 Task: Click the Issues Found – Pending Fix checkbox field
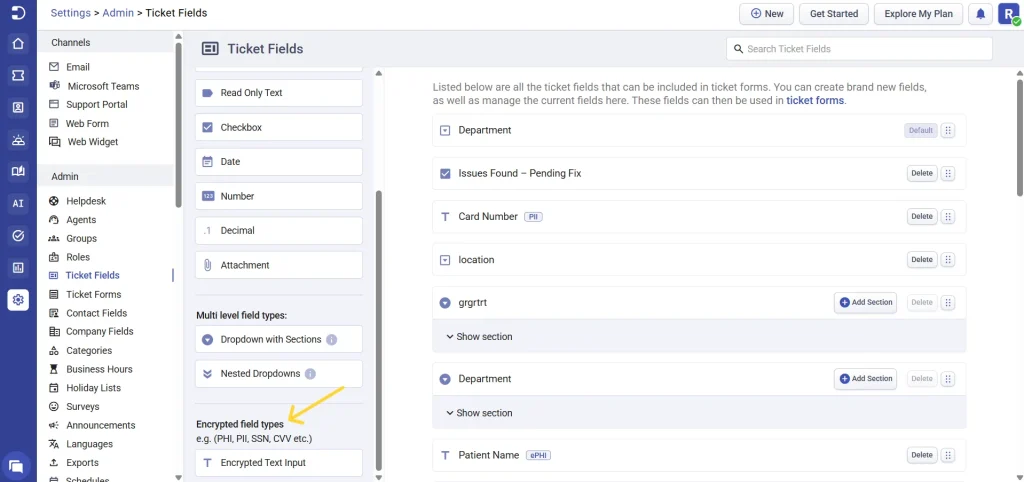tap(519, 173)
